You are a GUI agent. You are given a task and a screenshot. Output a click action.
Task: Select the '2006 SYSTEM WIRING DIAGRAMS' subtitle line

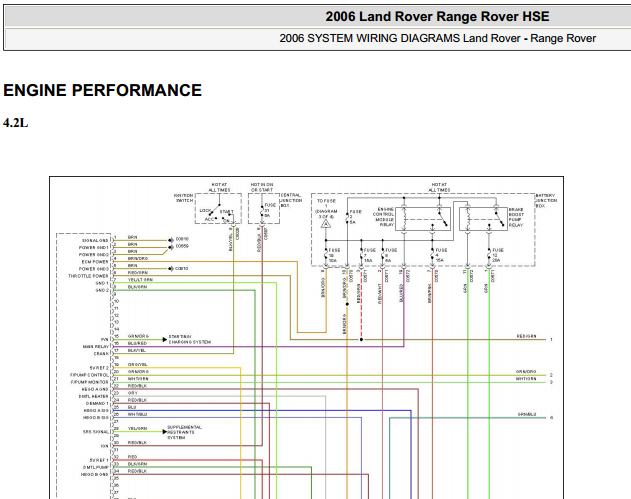(x=437, y=38)
